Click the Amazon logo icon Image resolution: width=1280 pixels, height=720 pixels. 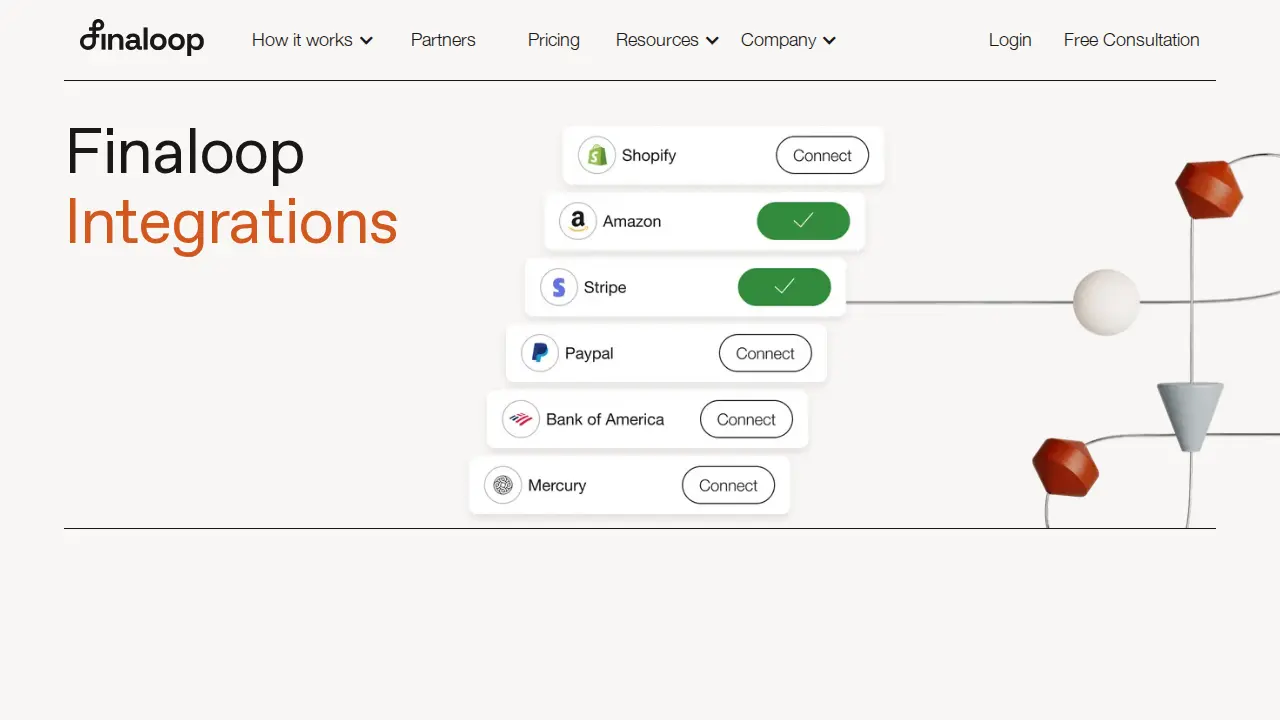pyautogui.click(x=578, y=221)
